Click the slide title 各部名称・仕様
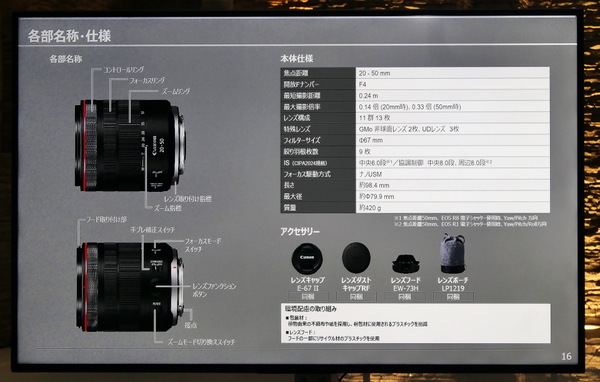This screenshot has height=382, width=600. tap(69, 36)
